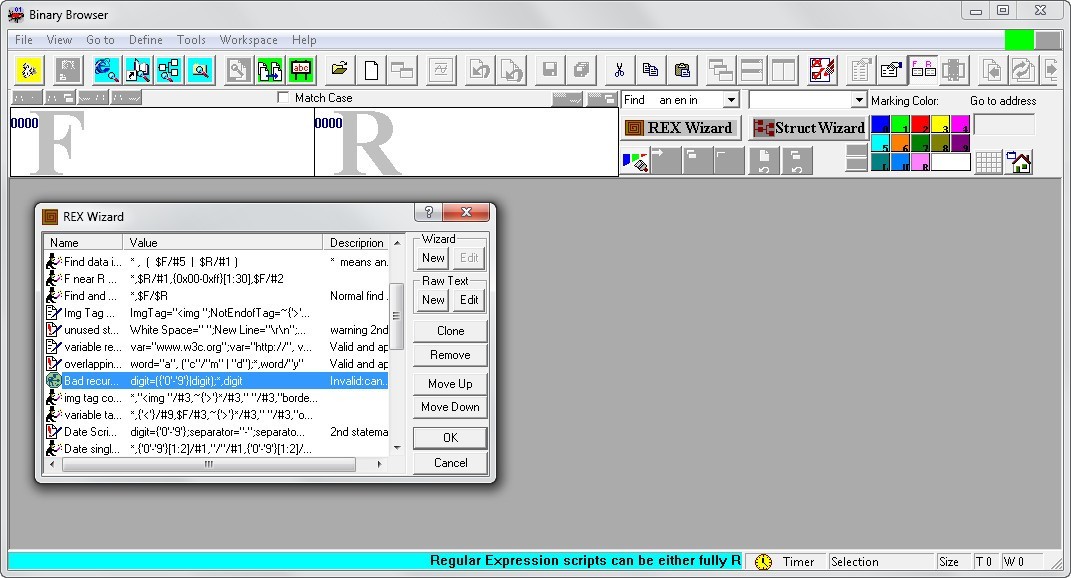Image resolution: width=1071 pixels, height=578 pixels.
Task: Select the 'Date Scri...' list row
Action: pyautogui.click(x=217, y=432)
